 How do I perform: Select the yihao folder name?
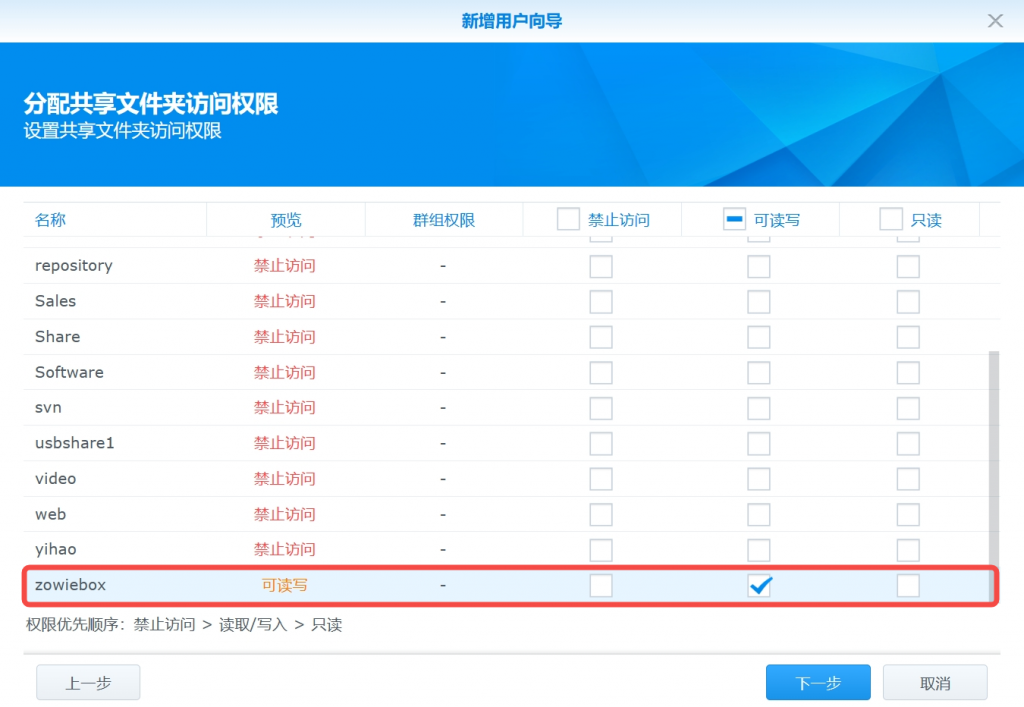[x=56, y=550]
